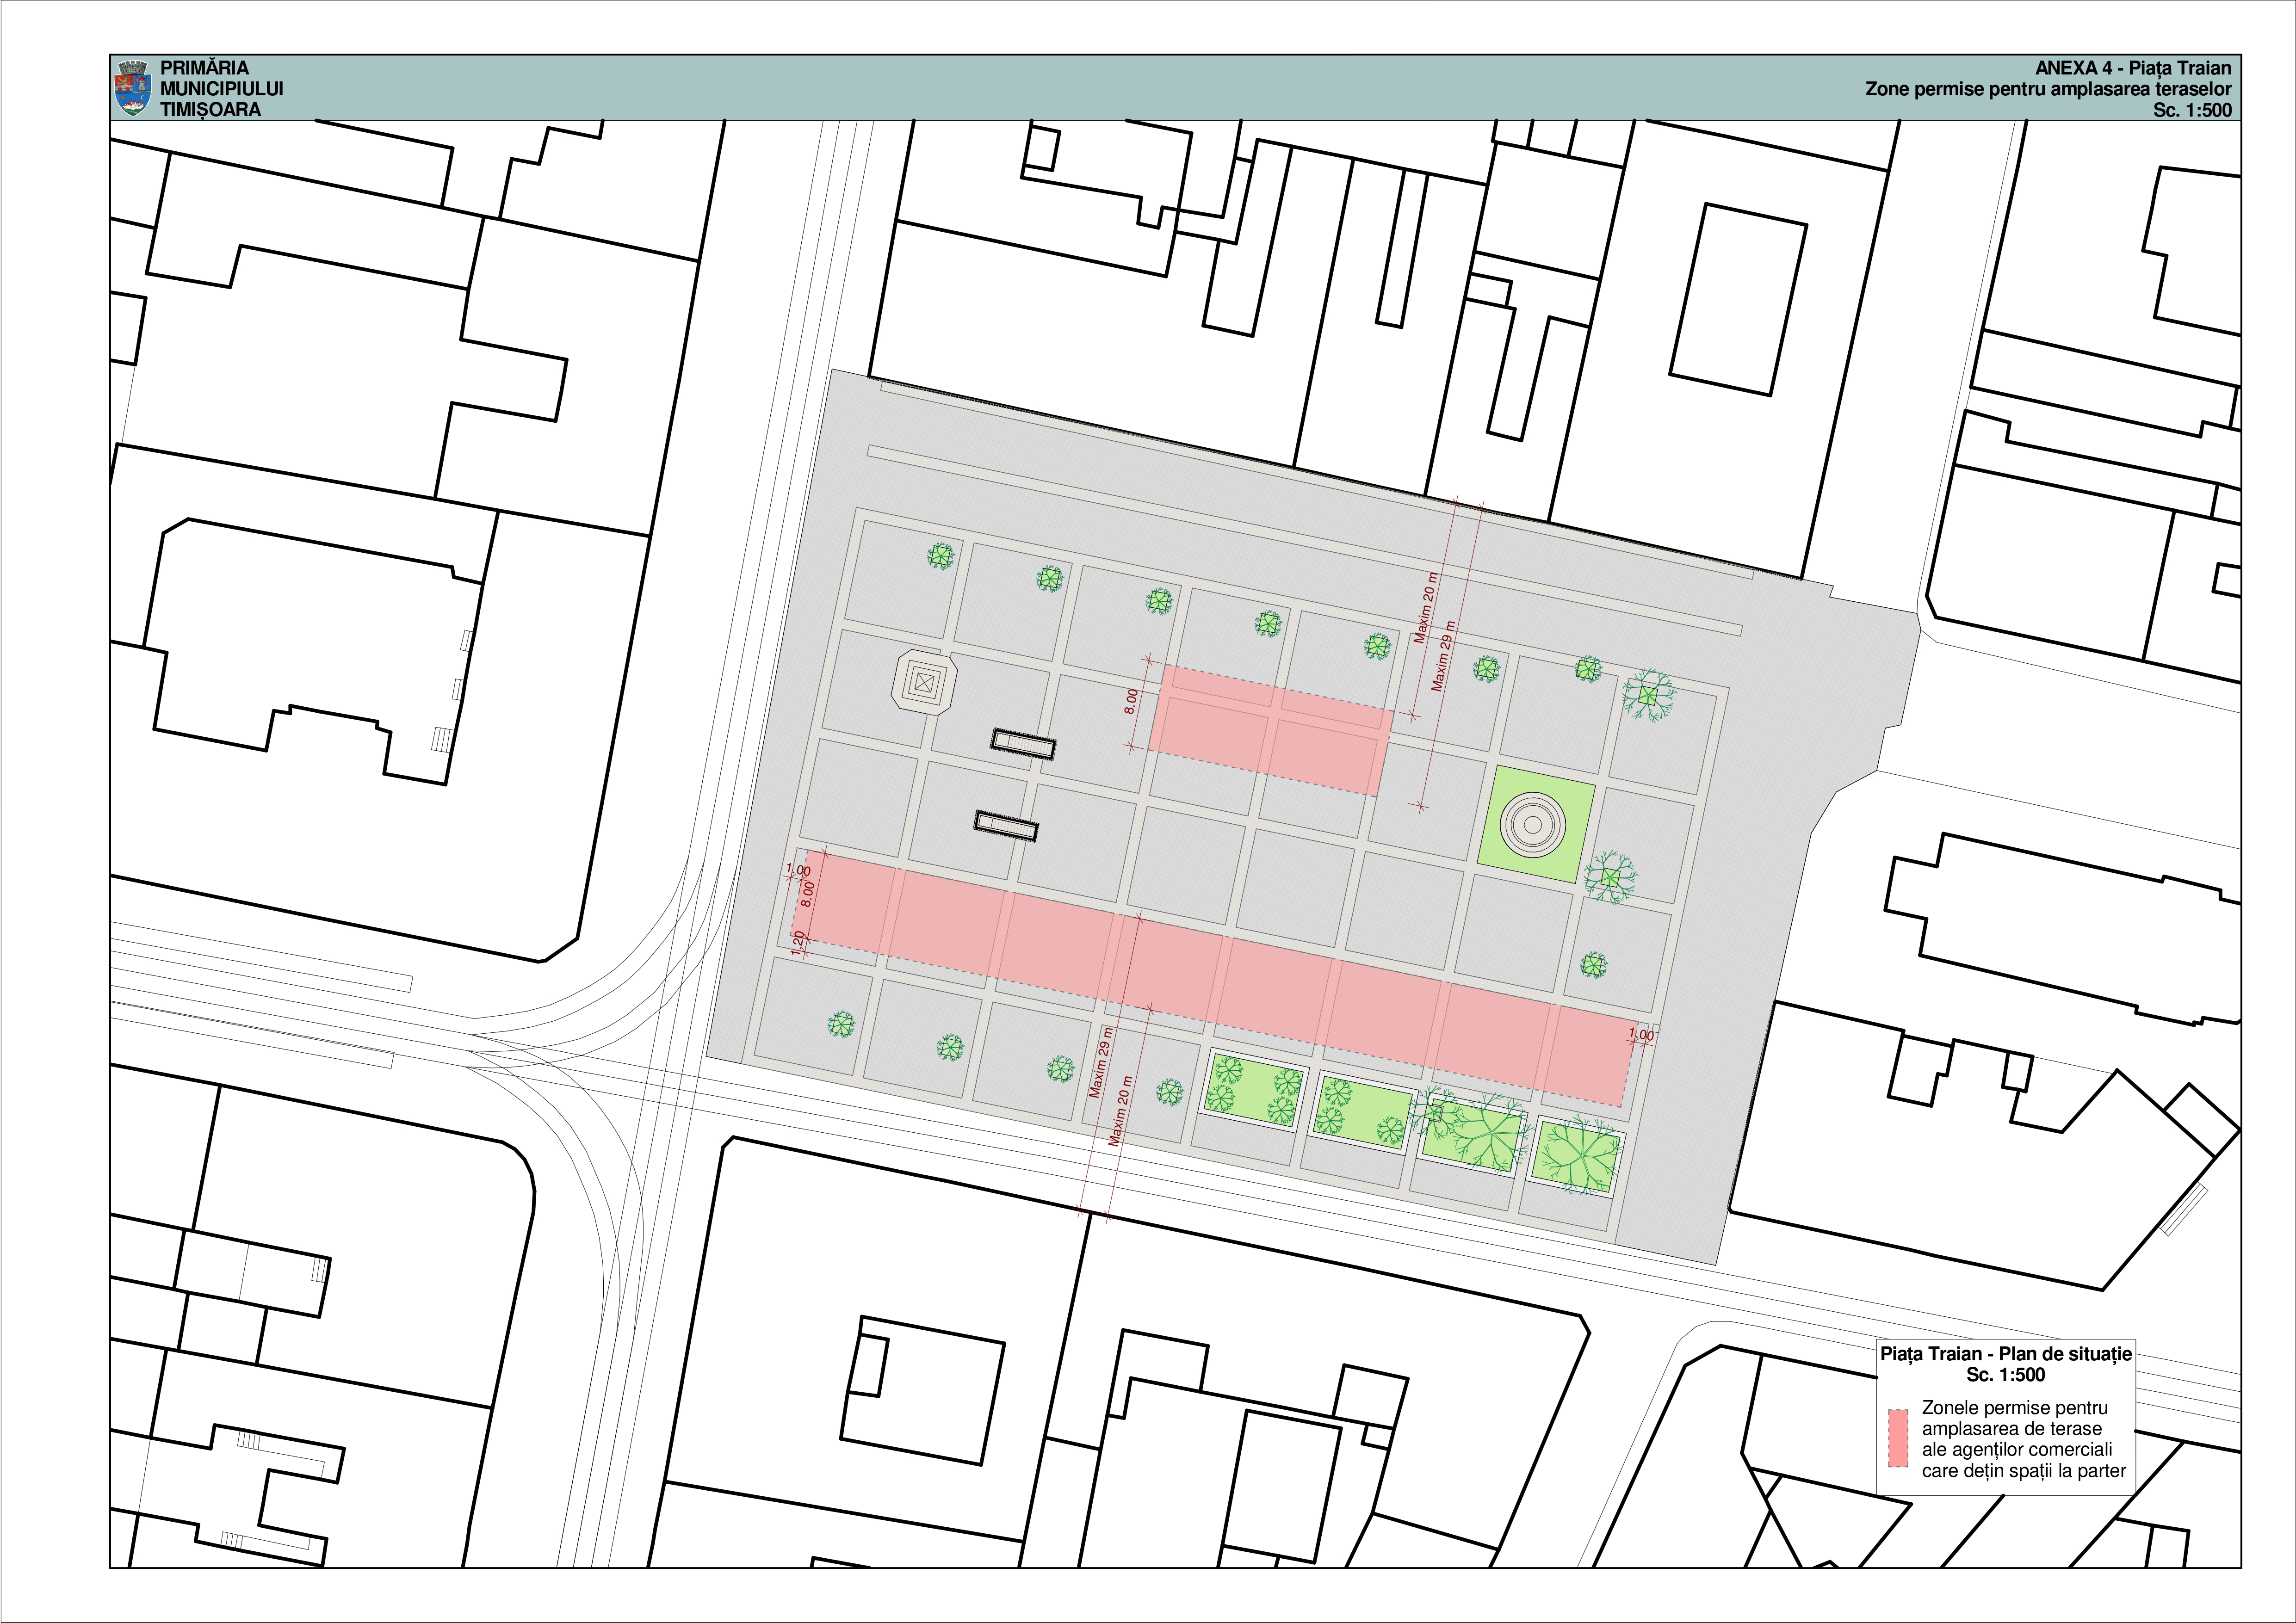Click the 'Sc. 1:500' scale text in header
Image resolution: width=2296 pixels, height=1623 pixels.
pyautogui.click(x=2192, y=110)
